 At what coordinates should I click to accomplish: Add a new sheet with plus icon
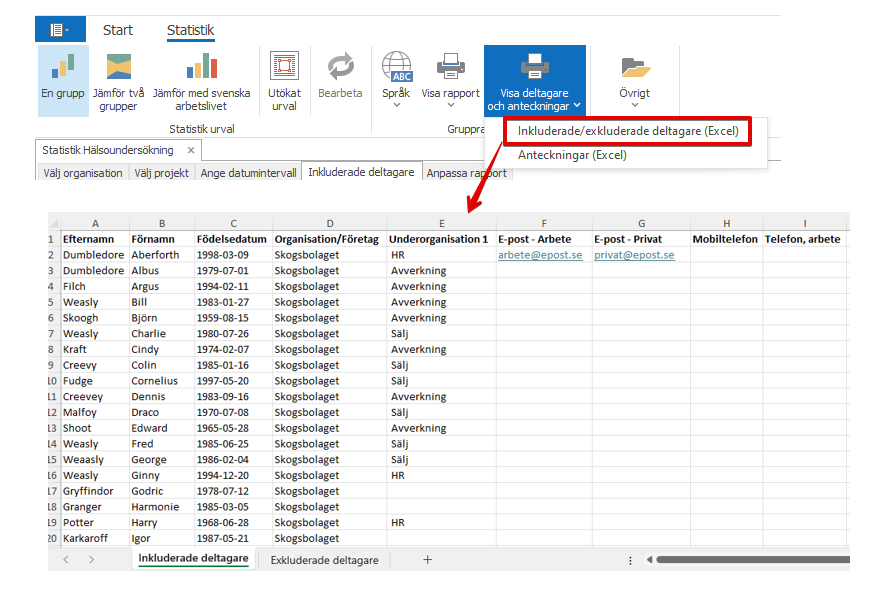click(427, 560)
